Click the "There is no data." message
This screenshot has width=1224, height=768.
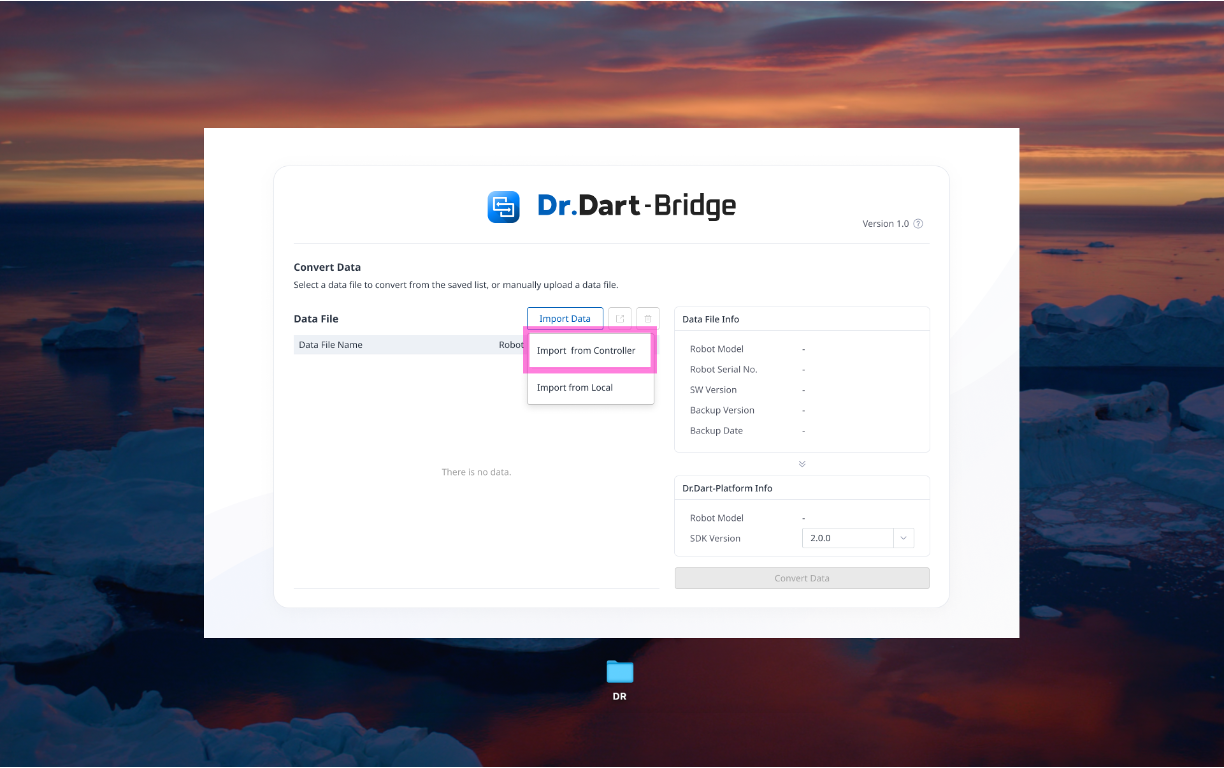[476, 472]
